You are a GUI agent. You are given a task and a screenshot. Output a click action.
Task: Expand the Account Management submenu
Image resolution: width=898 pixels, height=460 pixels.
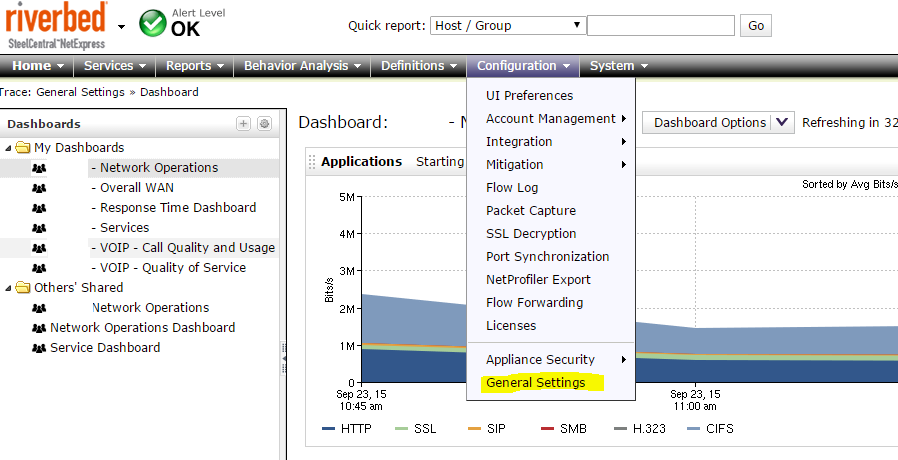[551, 119]
